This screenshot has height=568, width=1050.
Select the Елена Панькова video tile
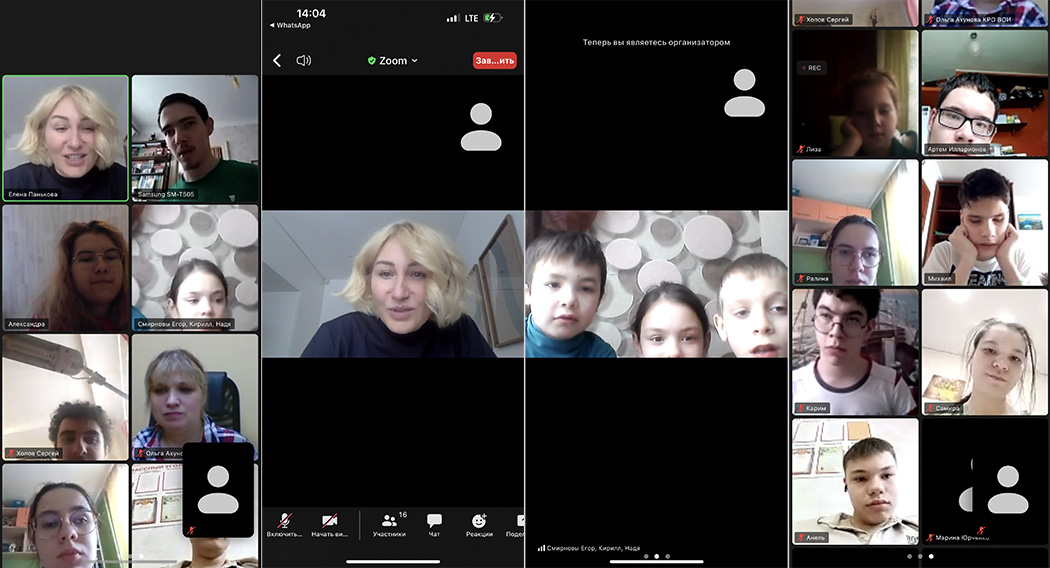[66, 138]
